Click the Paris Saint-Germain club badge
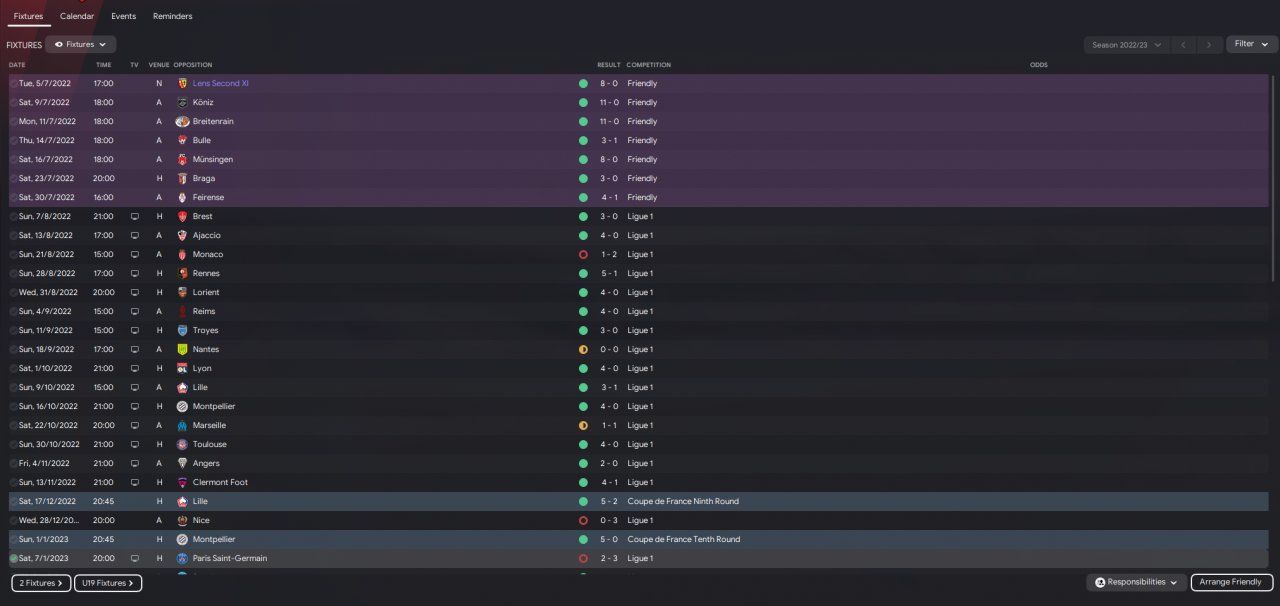This screenshot has height=606, width=1280. (x=182, y=558)
